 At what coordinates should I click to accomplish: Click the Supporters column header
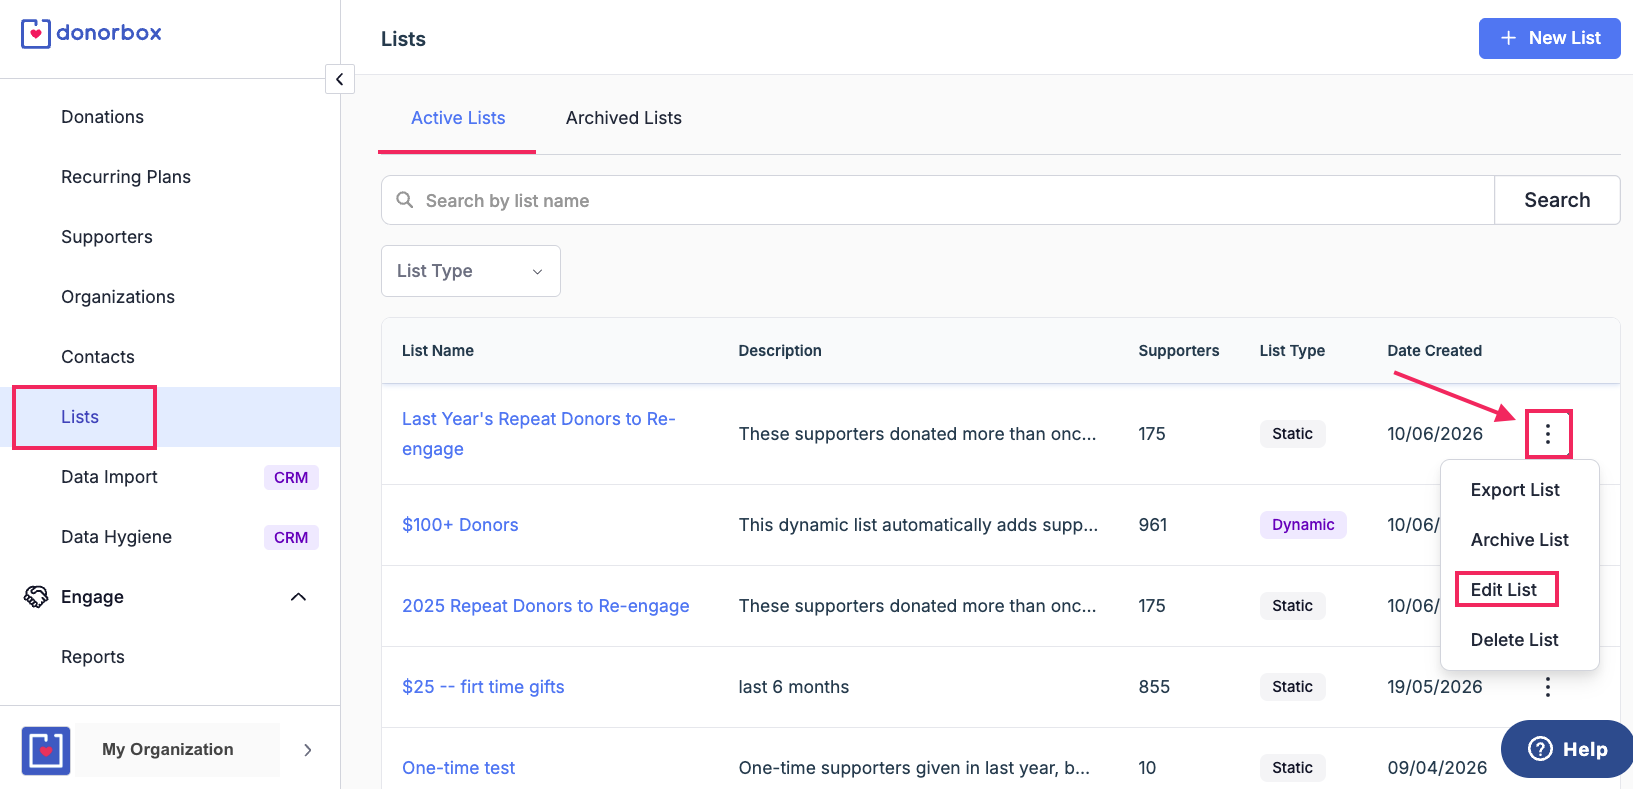1179,351
